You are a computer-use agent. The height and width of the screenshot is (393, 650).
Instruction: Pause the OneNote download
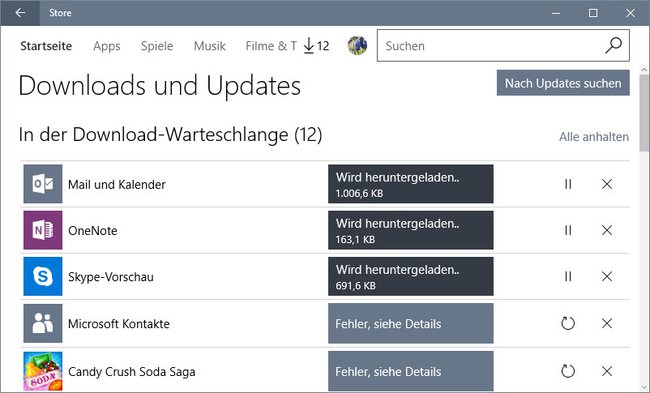tap(568, 230)
